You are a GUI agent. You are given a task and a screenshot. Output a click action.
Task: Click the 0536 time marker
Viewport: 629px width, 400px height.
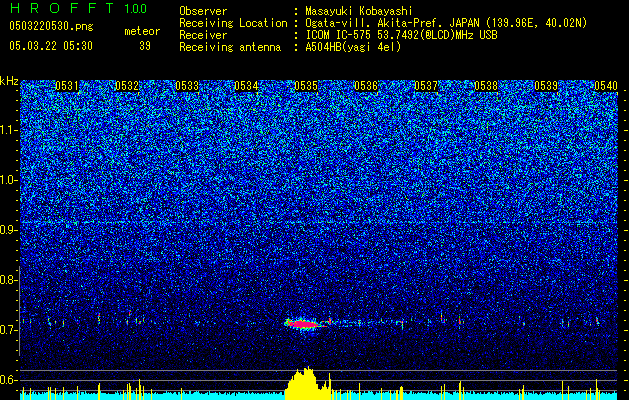[366, 86]
